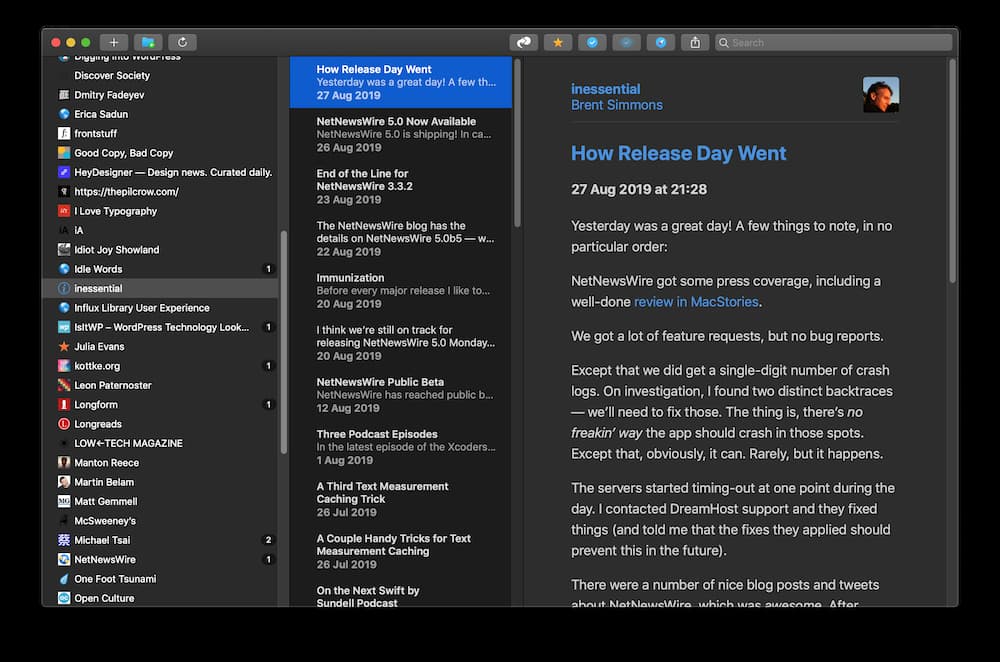Click Longform feed icon

[64, 404]
